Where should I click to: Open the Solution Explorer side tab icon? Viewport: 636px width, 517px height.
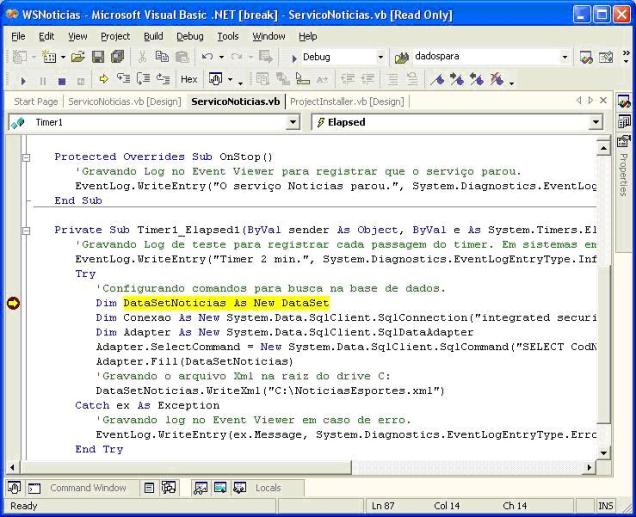pos(624,102)
